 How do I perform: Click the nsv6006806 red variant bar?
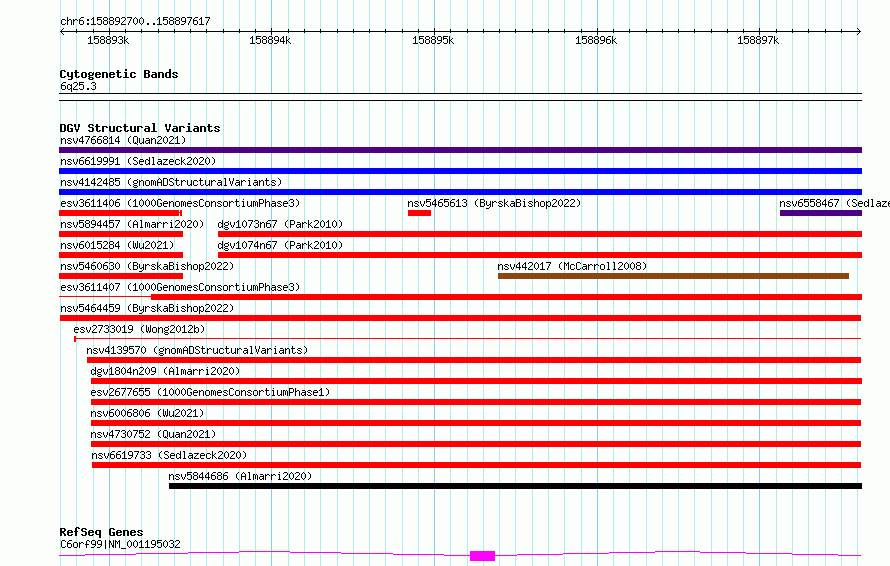(476, 423)
